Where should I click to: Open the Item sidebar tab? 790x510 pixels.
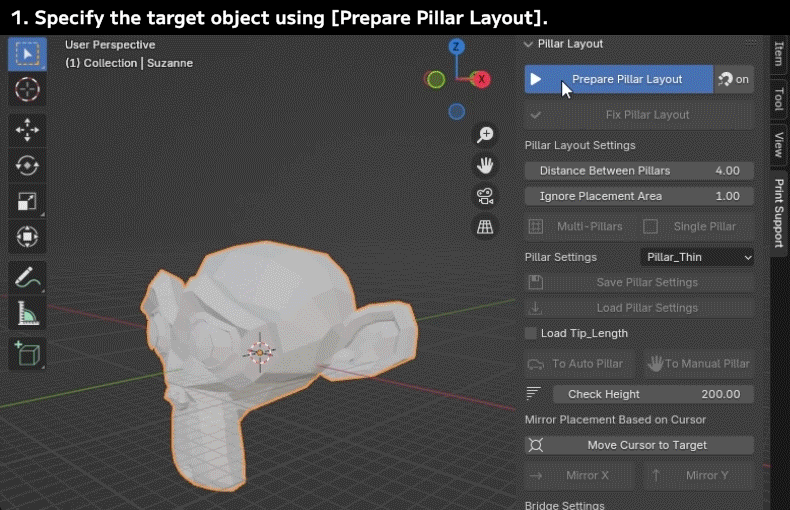pyautogui.click(x=779, y=53)
